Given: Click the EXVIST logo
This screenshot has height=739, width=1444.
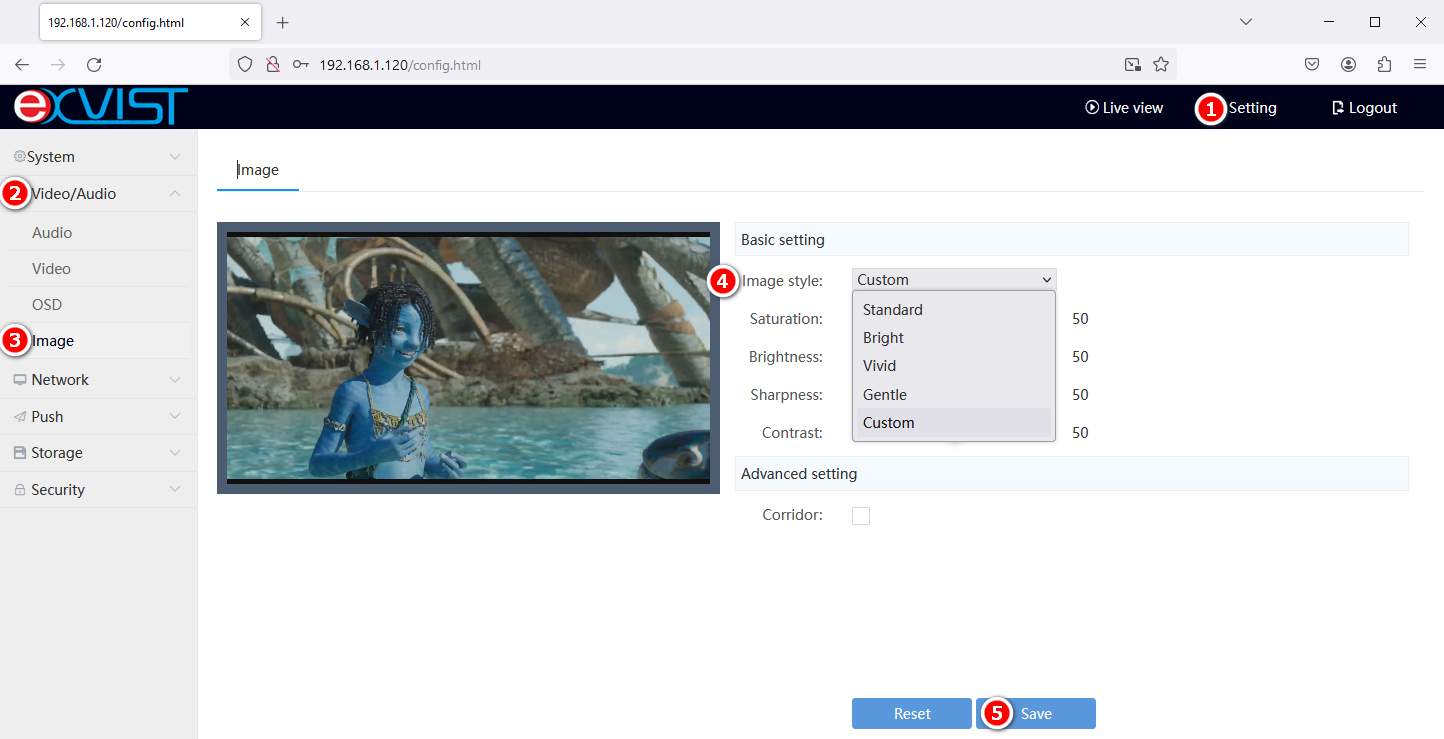Looking at the screenshot, I should pyautogui.click(x=100, y=106).
